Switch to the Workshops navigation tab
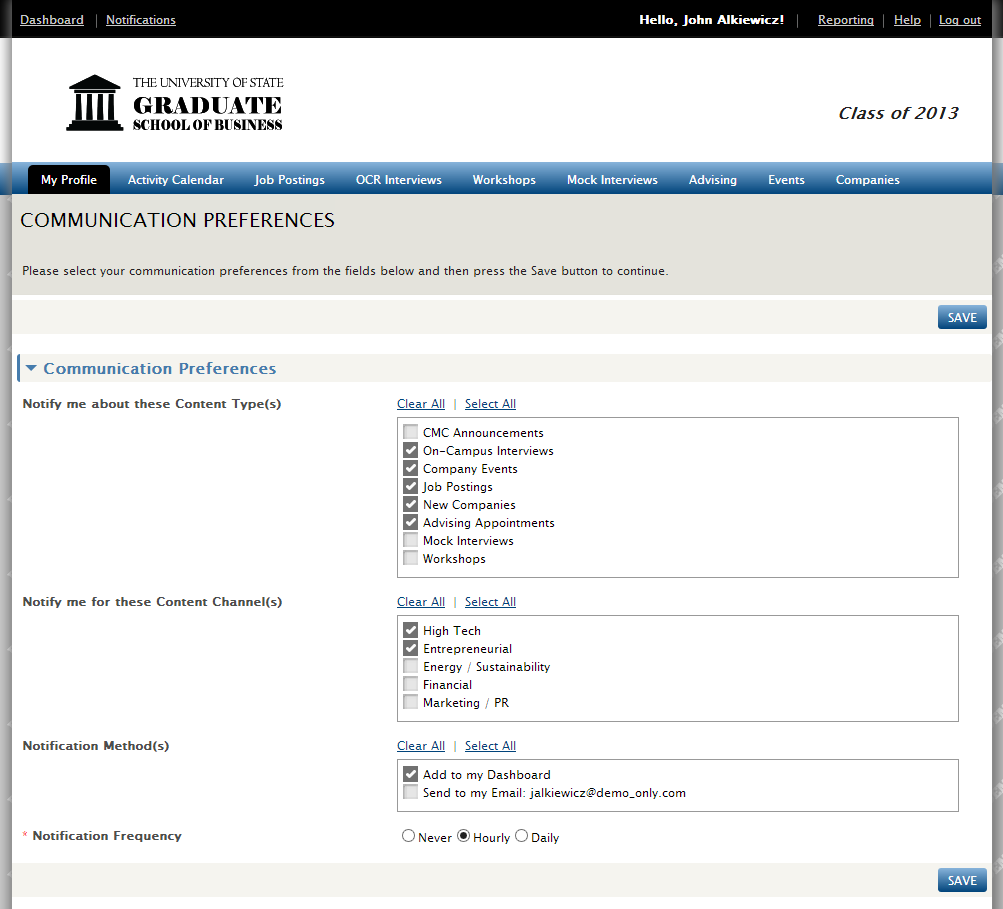Viewport: 1003px width, 909px height. pos(504,180)
